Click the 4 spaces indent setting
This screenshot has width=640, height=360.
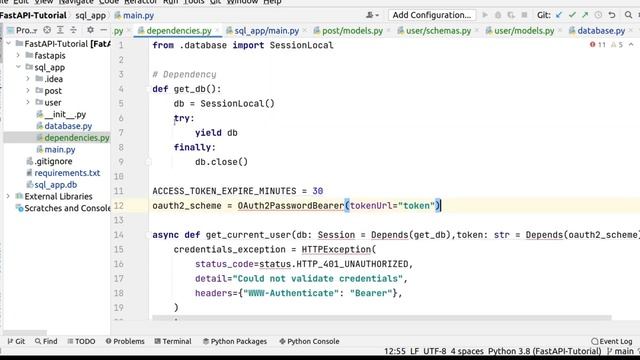click(x=467, y=351)
